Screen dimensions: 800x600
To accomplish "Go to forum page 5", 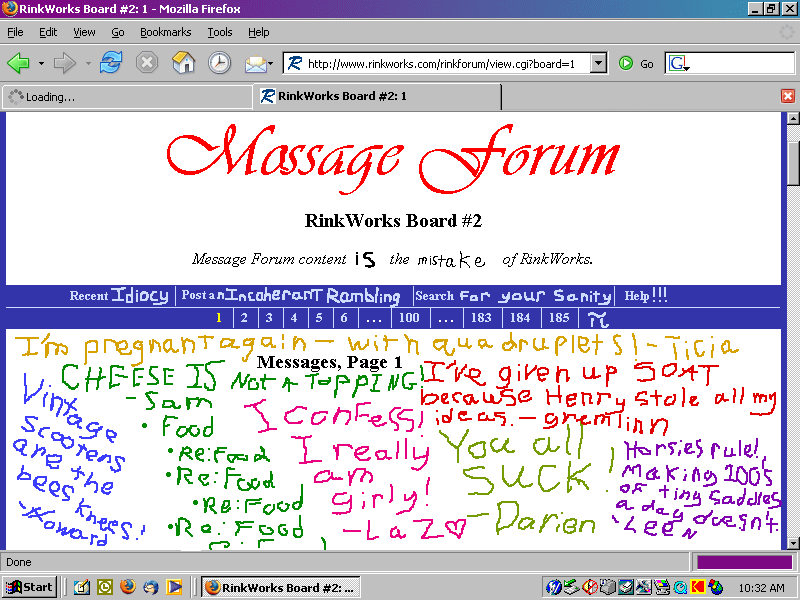I will click(319, 318).
